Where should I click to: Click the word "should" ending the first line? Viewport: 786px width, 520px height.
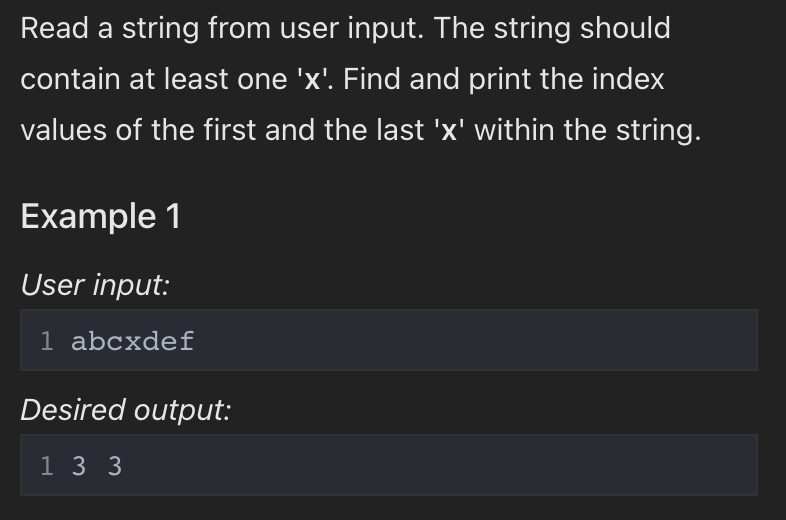[625, 28]
